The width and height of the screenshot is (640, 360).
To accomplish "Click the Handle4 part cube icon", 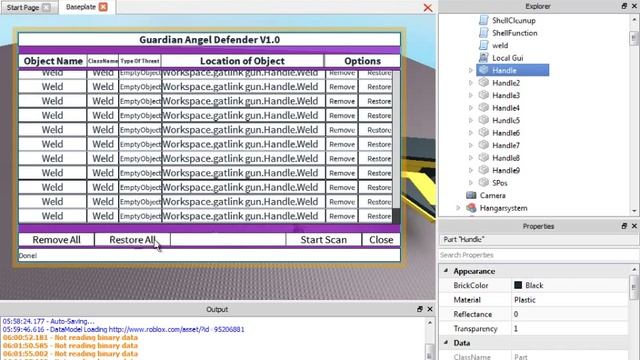I will pos(484,108).
